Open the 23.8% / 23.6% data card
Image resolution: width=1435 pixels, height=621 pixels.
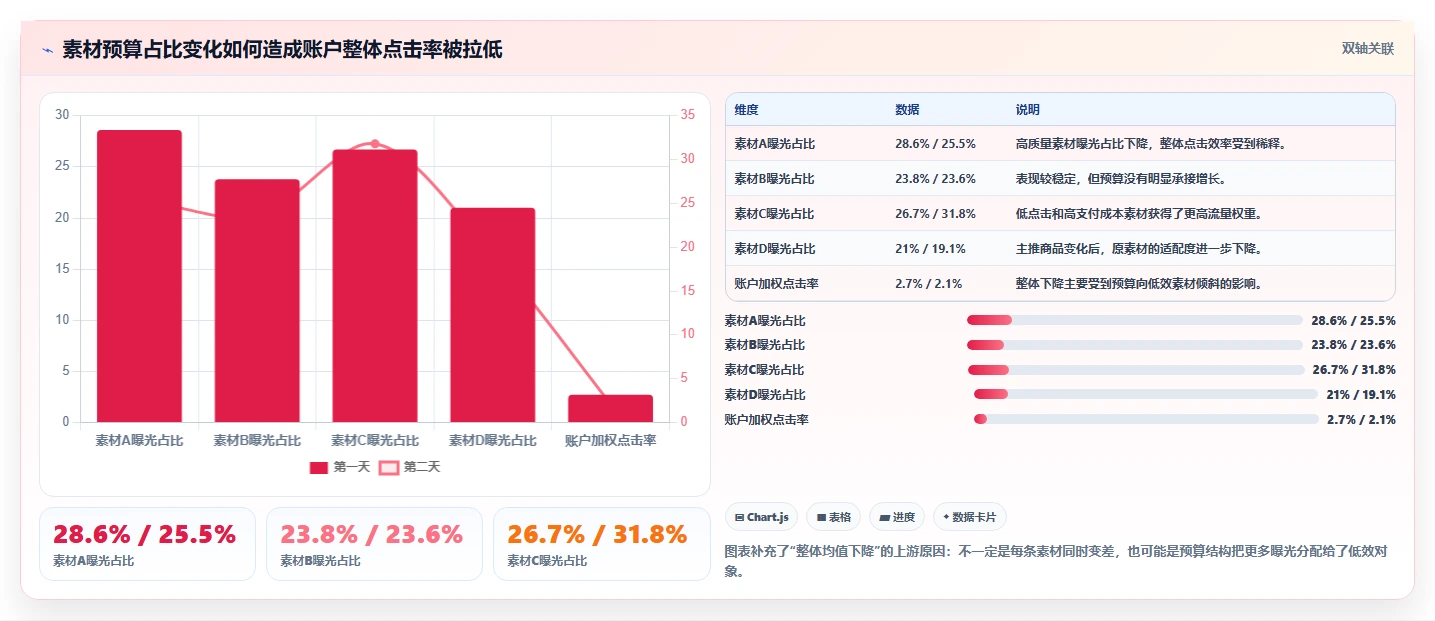pyautogui.click(x=374, y=544)
